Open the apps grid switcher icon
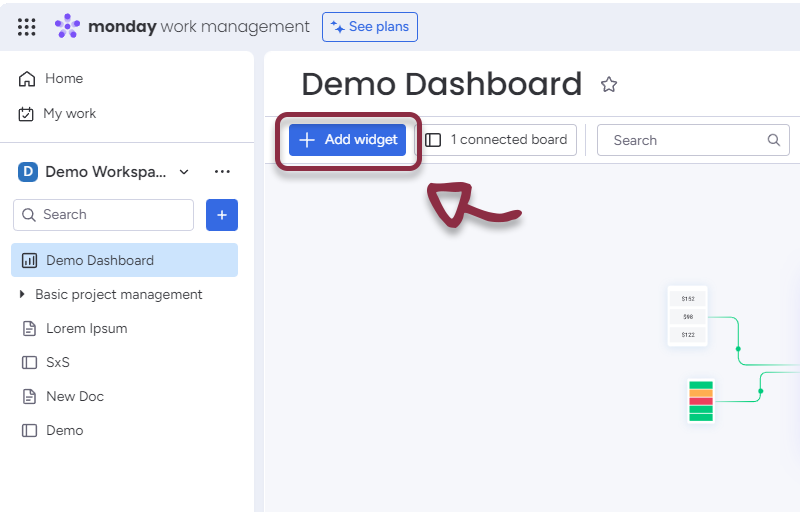Image resolution: width=800 pixels, height=512 pixels. pyautogui.click(x=27, y=27)
